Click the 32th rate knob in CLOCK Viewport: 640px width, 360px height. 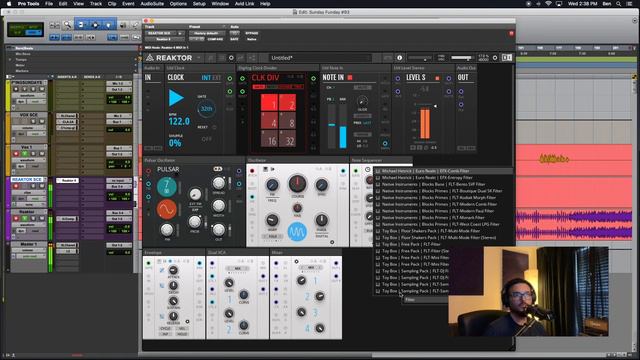click(x=206, y=109)
